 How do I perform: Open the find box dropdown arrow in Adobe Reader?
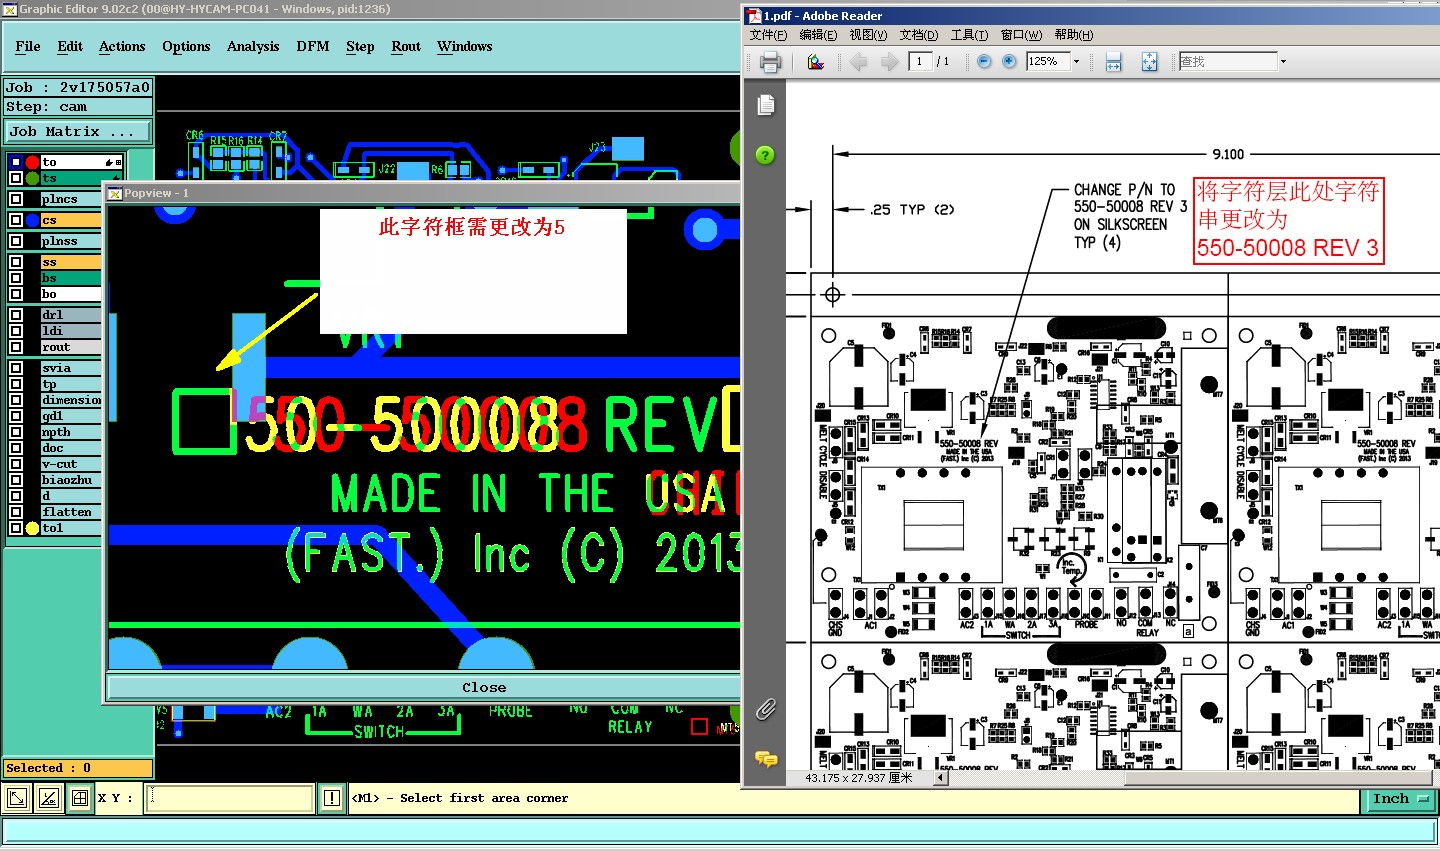point(1283,62)
